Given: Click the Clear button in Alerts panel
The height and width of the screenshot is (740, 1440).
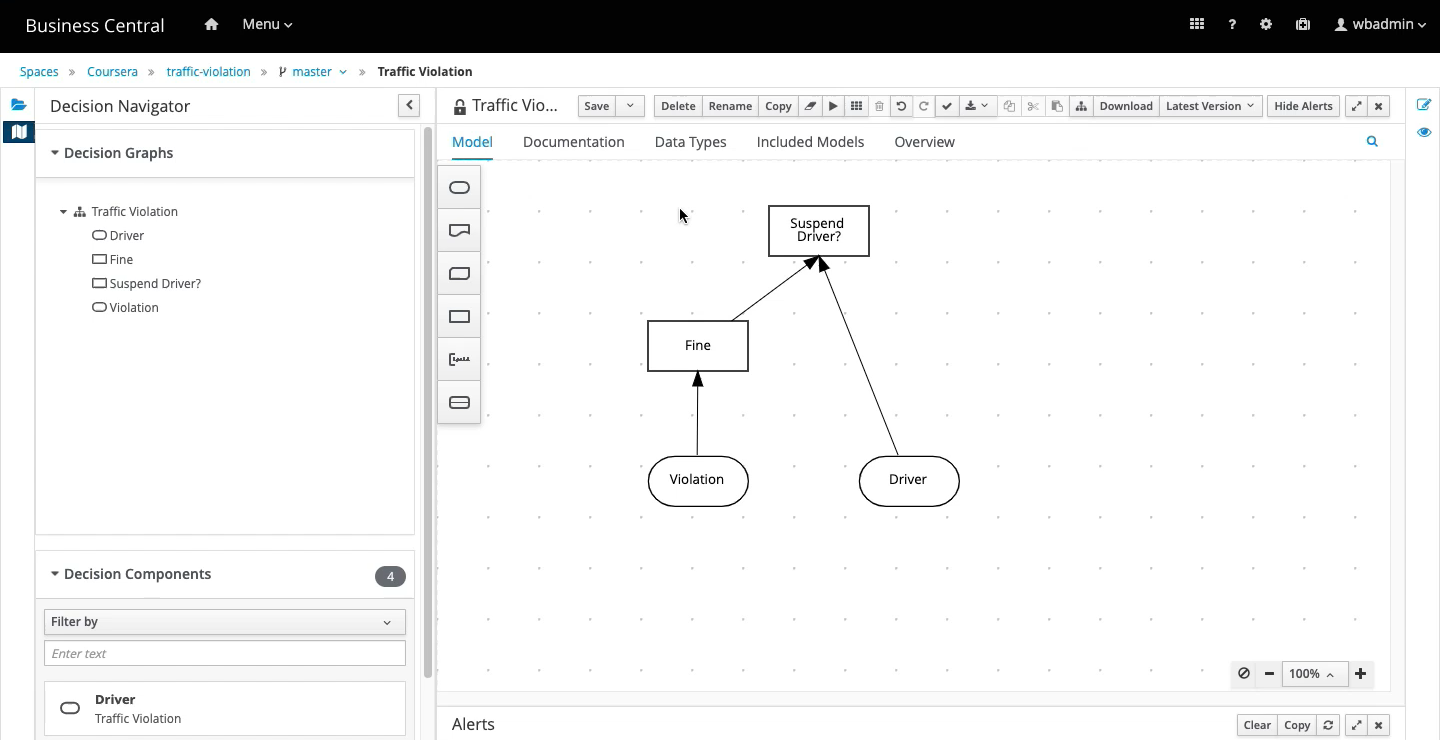Looking at the screenshot, I should [x=1257, y=725].
